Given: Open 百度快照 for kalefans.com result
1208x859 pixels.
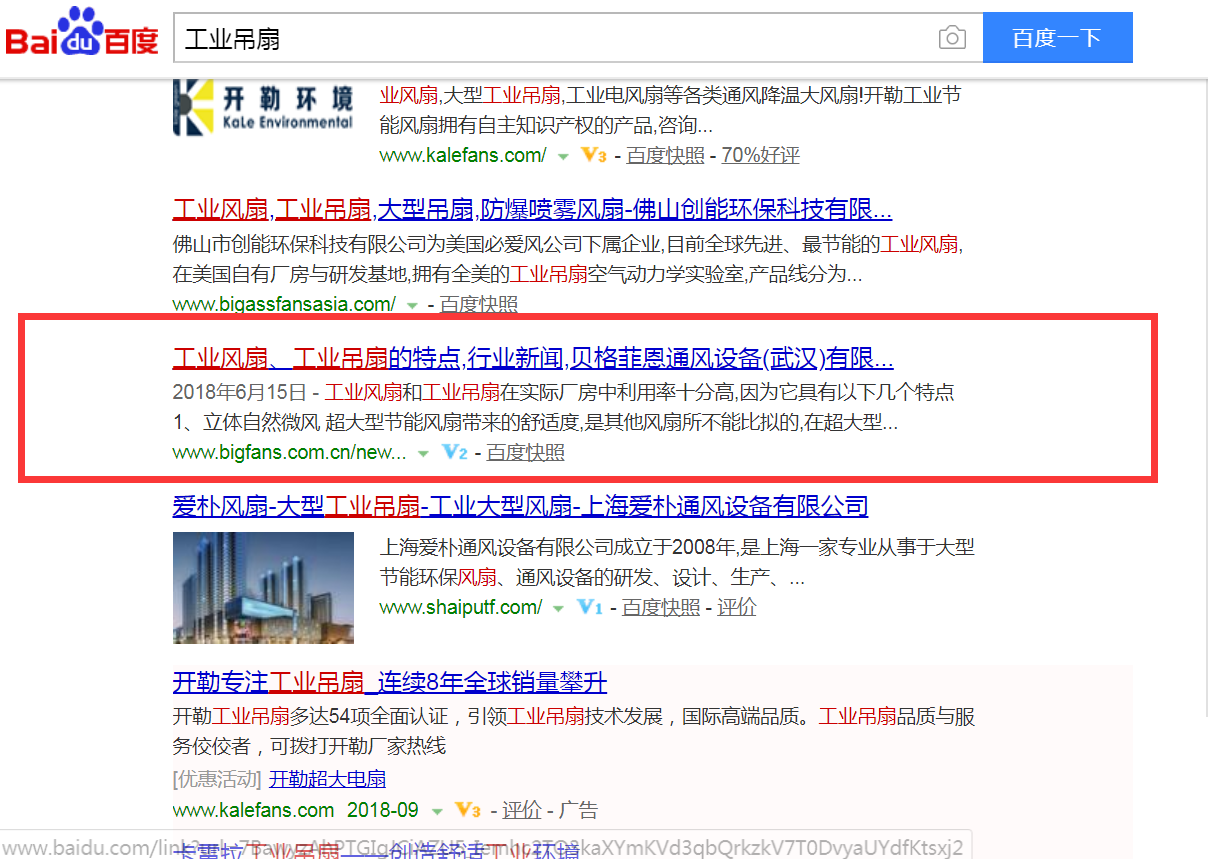Looking at the screenshot, I should pos(666,155).
